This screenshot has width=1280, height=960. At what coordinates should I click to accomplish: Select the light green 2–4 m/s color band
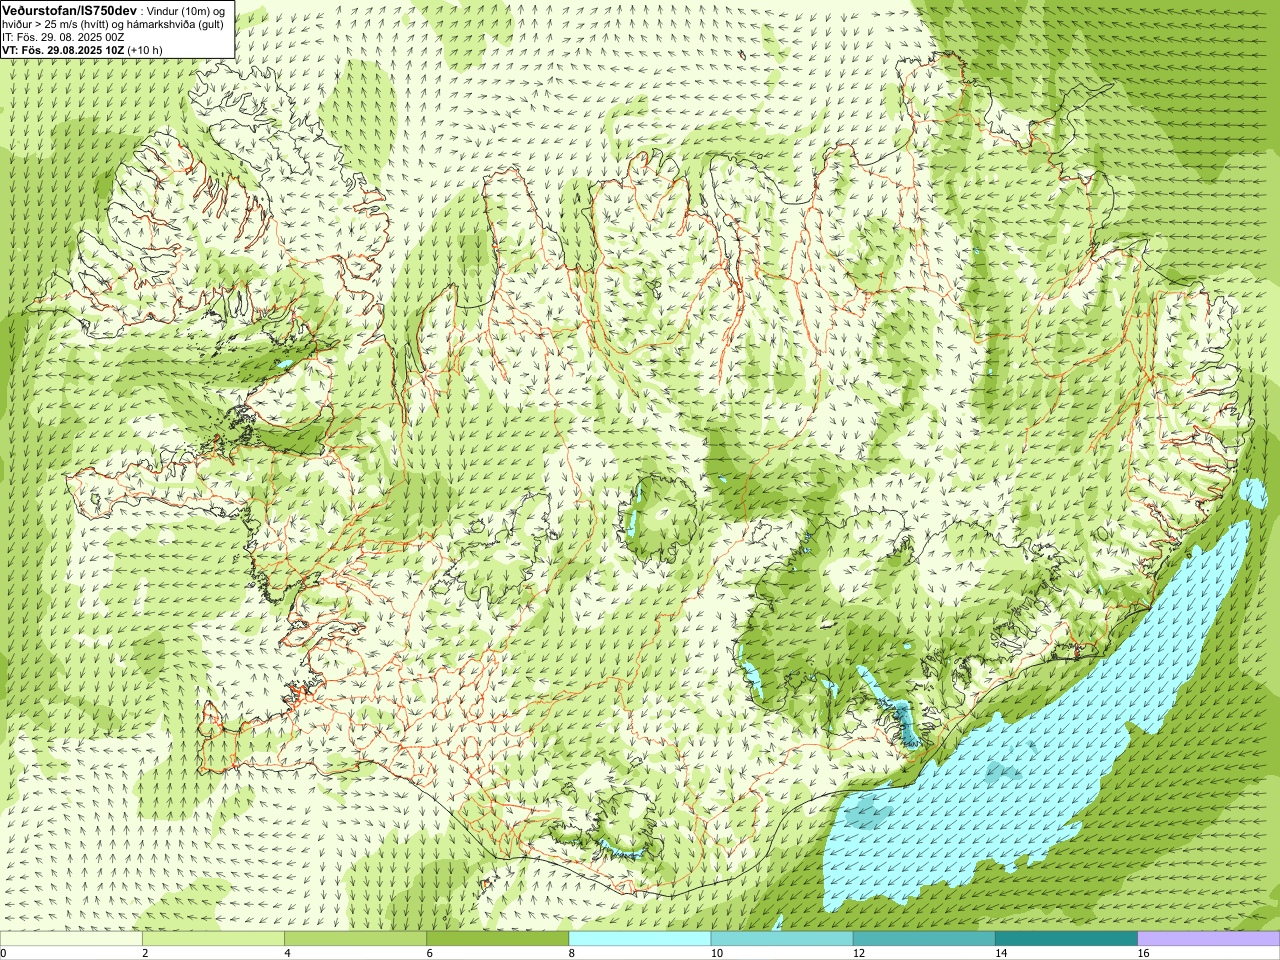[x=213, y=939]
